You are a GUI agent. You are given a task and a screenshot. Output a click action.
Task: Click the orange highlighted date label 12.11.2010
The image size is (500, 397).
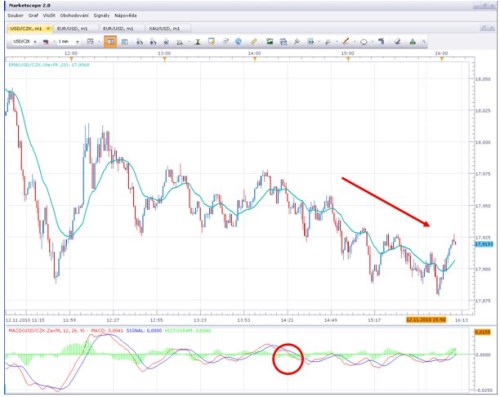[426, 320]
